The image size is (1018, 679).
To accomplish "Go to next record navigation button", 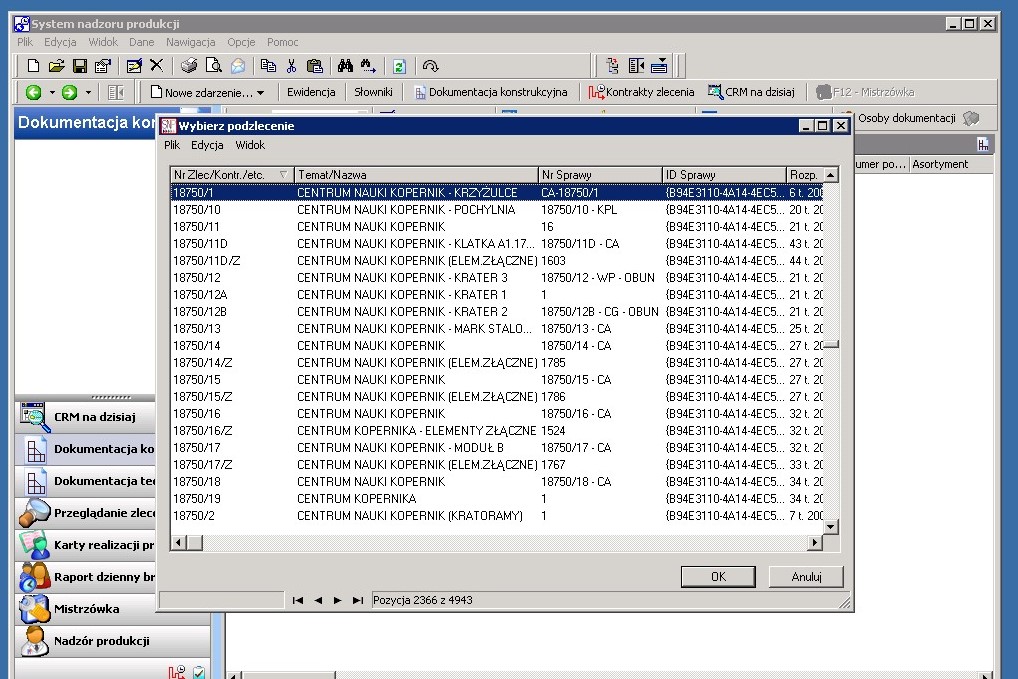I will click(x=338, y=600).
